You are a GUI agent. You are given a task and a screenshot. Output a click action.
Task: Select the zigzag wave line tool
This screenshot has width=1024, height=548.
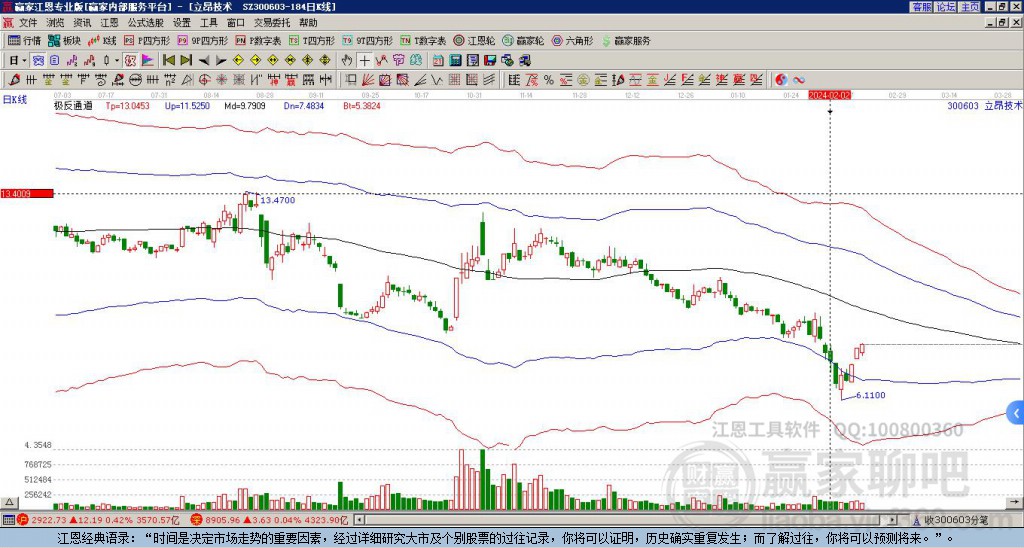[436, 80]
